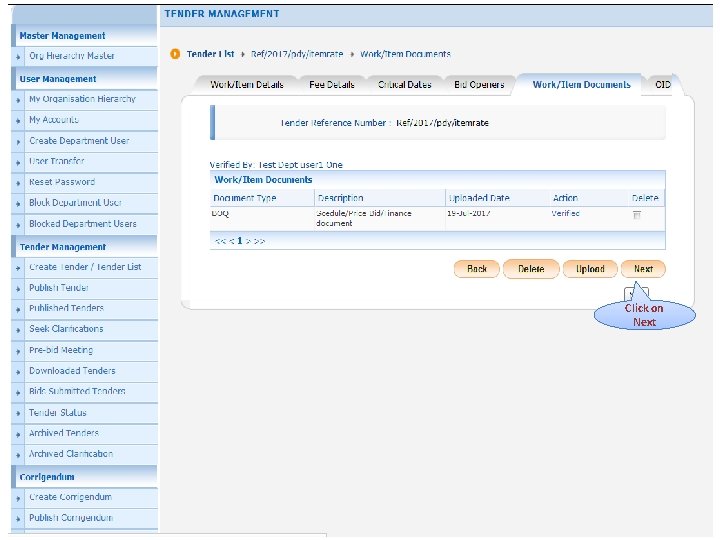The image size is (720, 540).
Task: Open Bids Submitted Tenders menu item
Action: click(77, 391)
